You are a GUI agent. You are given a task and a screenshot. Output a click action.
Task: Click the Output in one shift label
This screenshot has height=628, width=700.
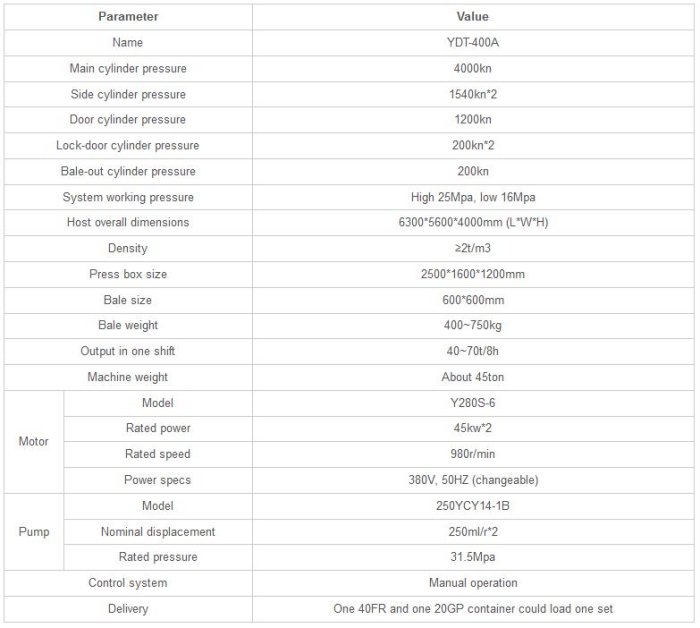127,351
